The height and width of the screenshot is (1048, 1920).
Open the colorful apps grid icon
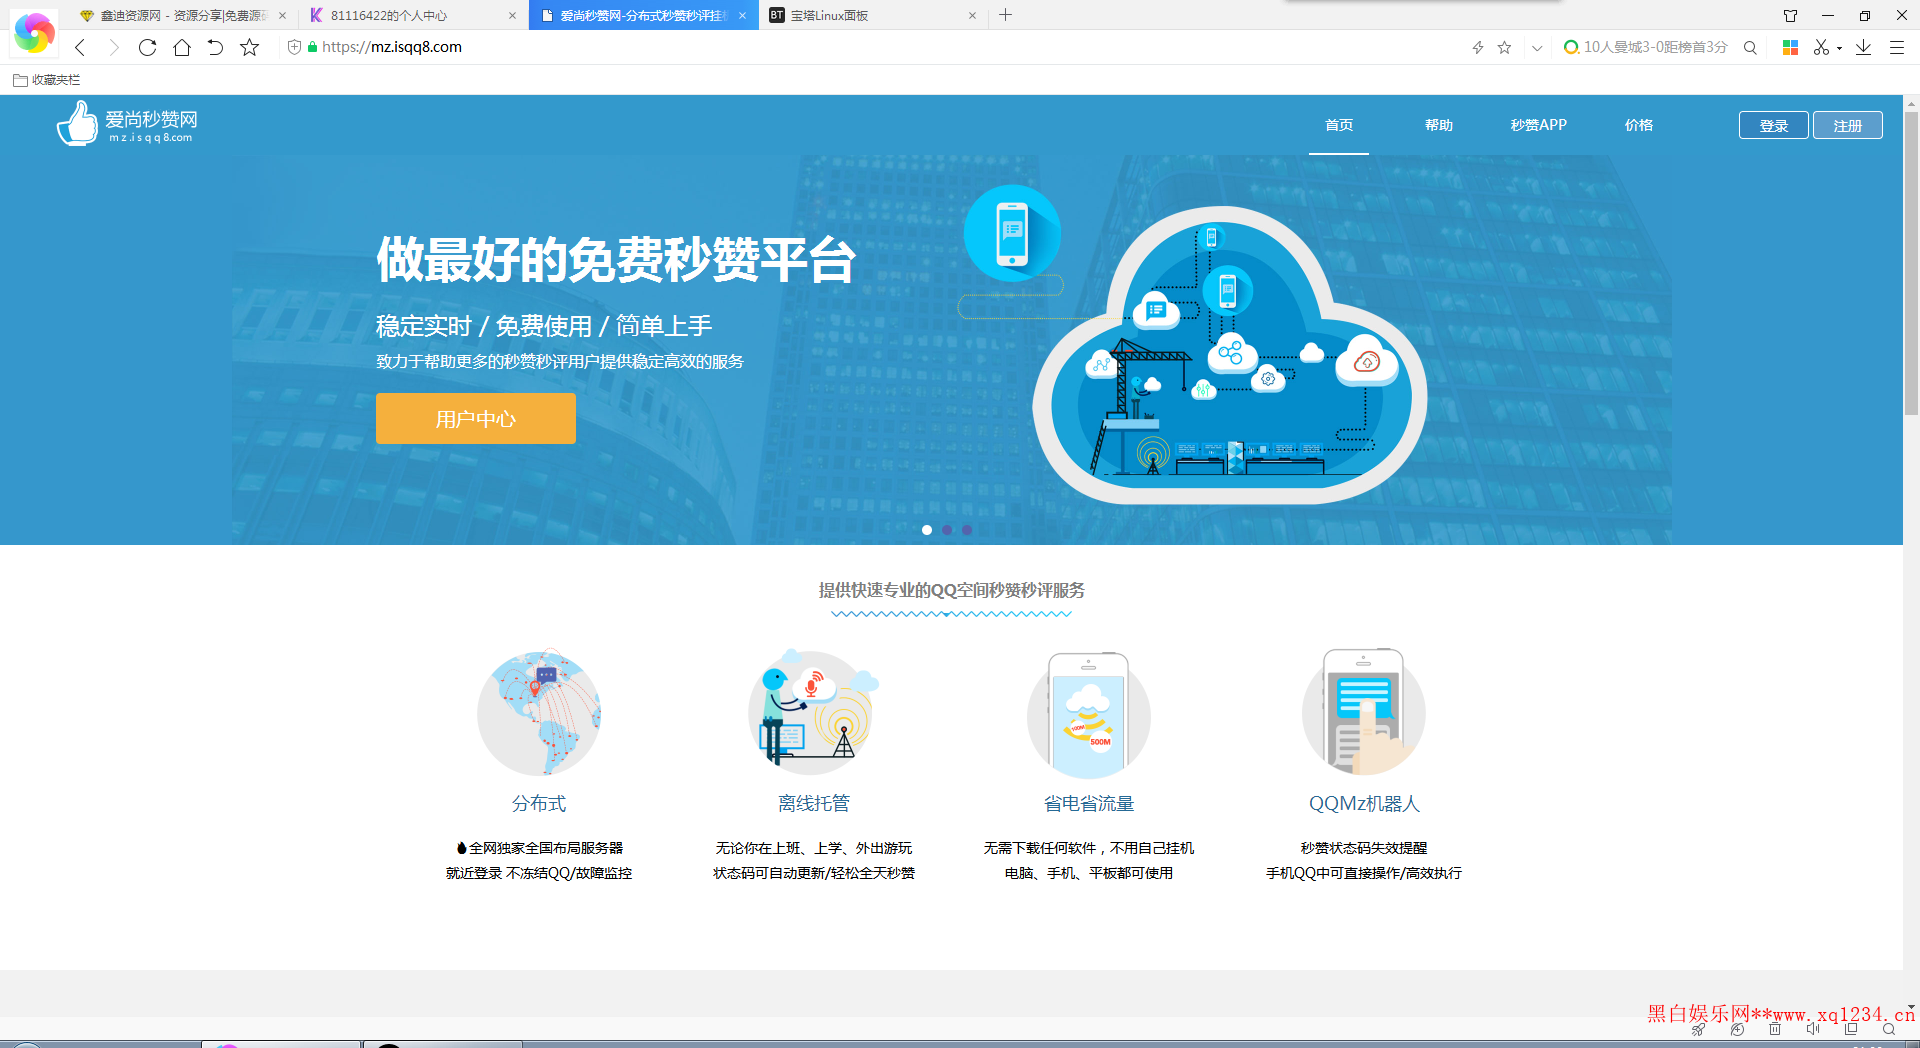1790,47
